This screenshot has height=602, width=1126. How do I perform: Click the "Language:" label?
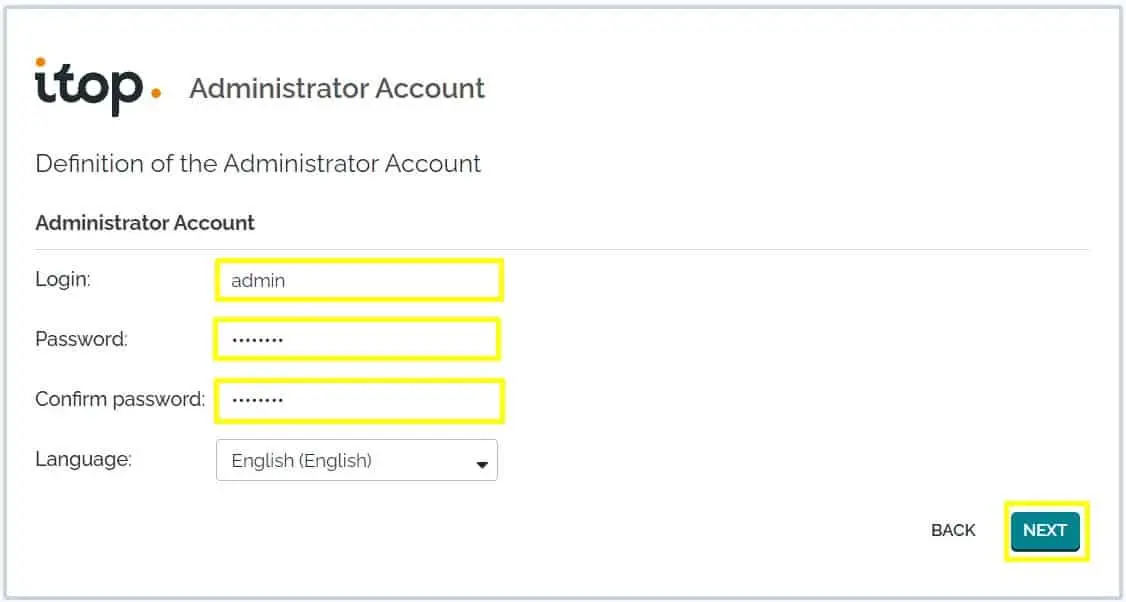point(83,459)
